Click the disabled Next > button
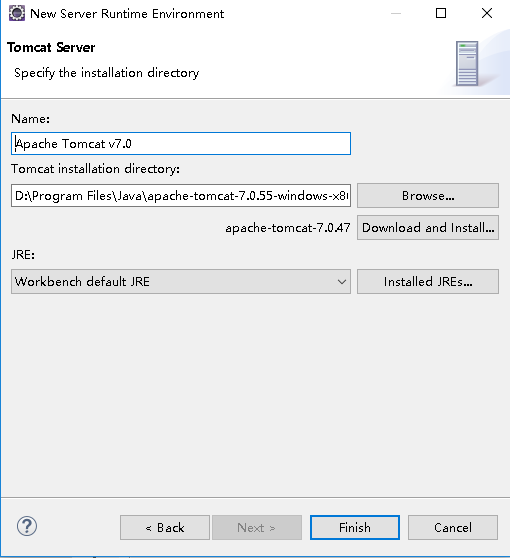The image size is (510, 558). coord(257,527)
